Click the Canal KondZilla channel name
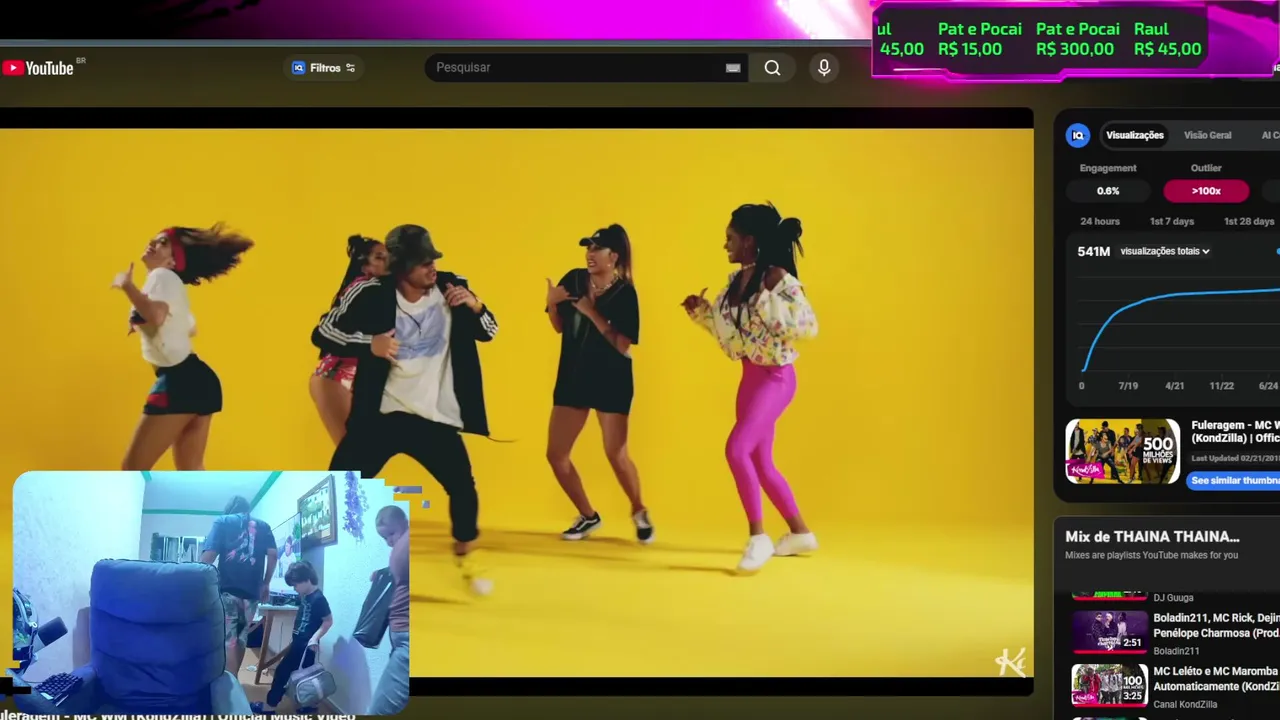1280x720 pixels. [x=1185, y=704]
